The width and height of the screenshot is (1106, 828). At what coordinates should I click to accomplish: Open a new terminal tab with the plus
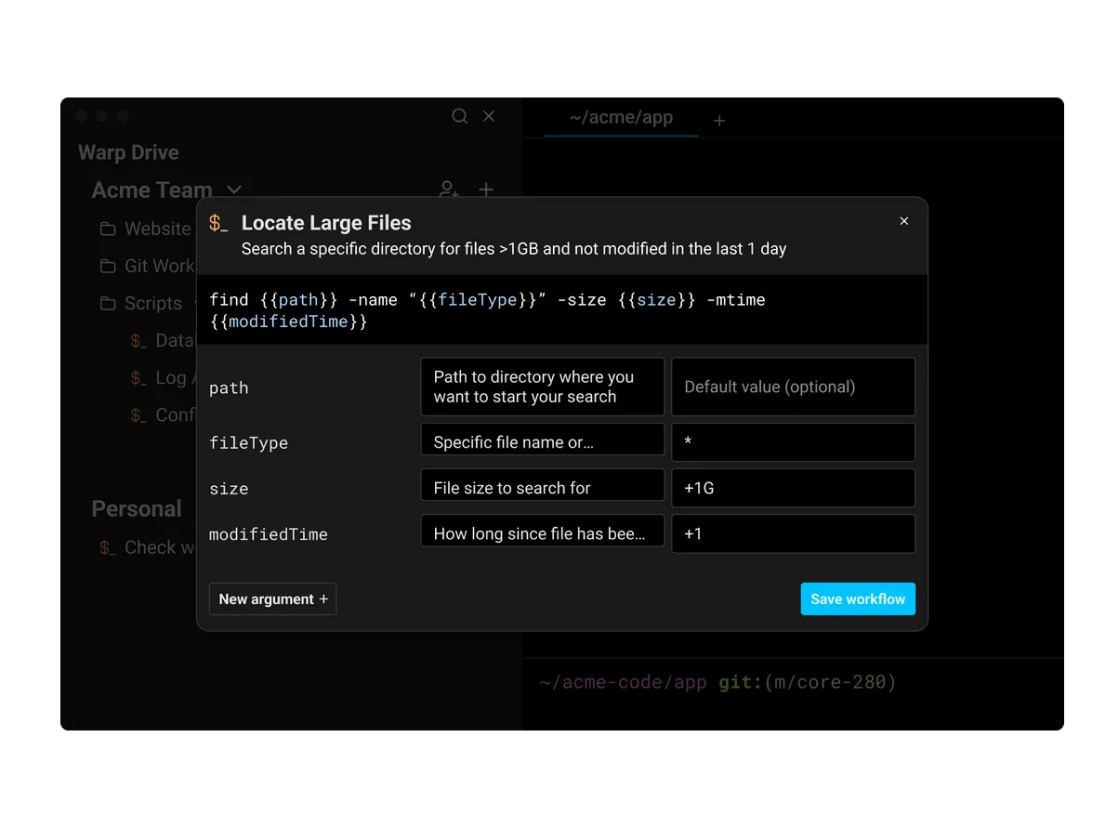(x=719, y=120)
